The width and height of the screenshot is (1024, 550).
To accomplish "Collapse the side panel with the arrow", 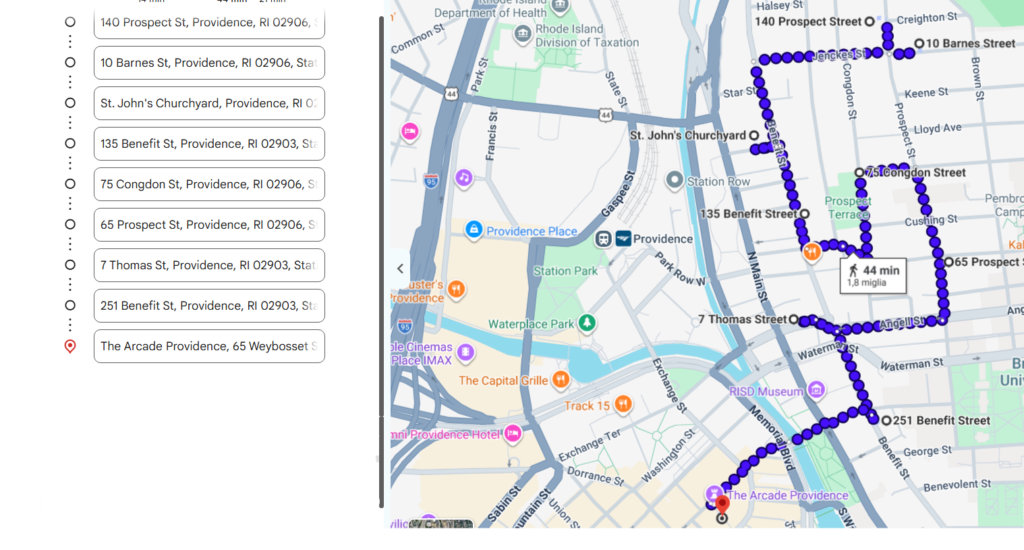I will pos(400,268).
